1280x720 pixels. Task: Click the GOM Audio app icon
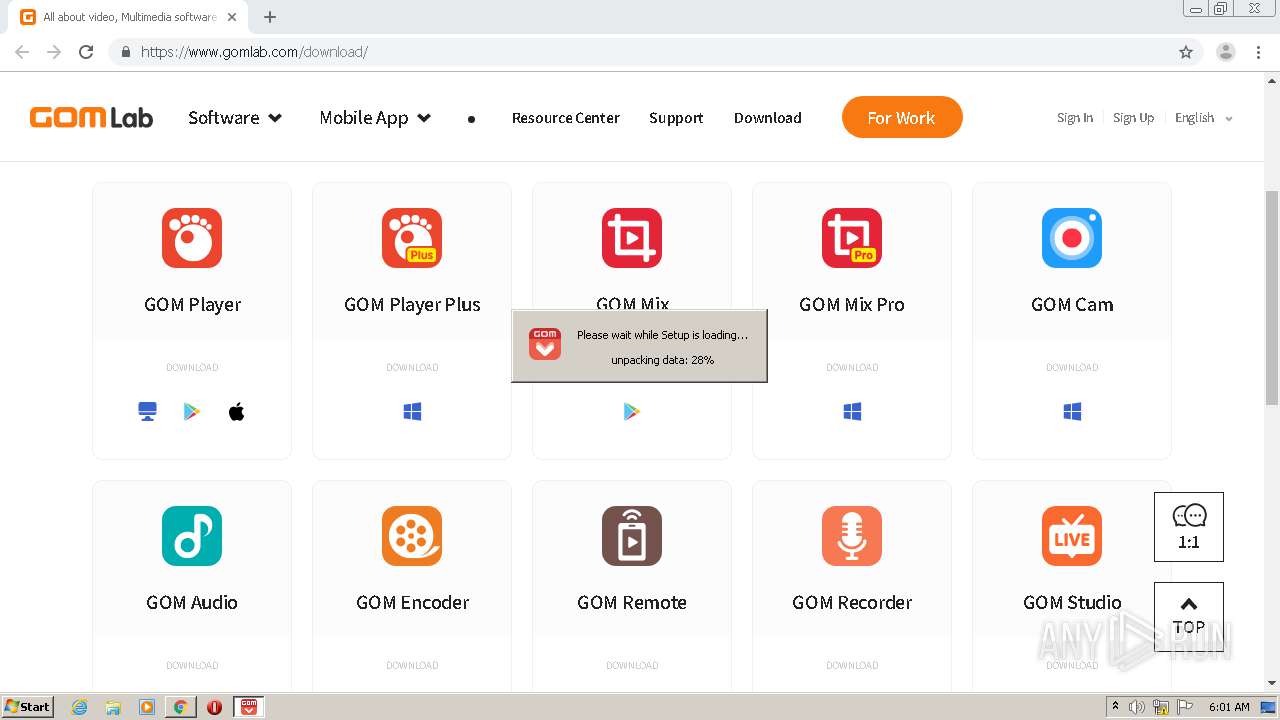pyautogui.click(x=192, y=536)
